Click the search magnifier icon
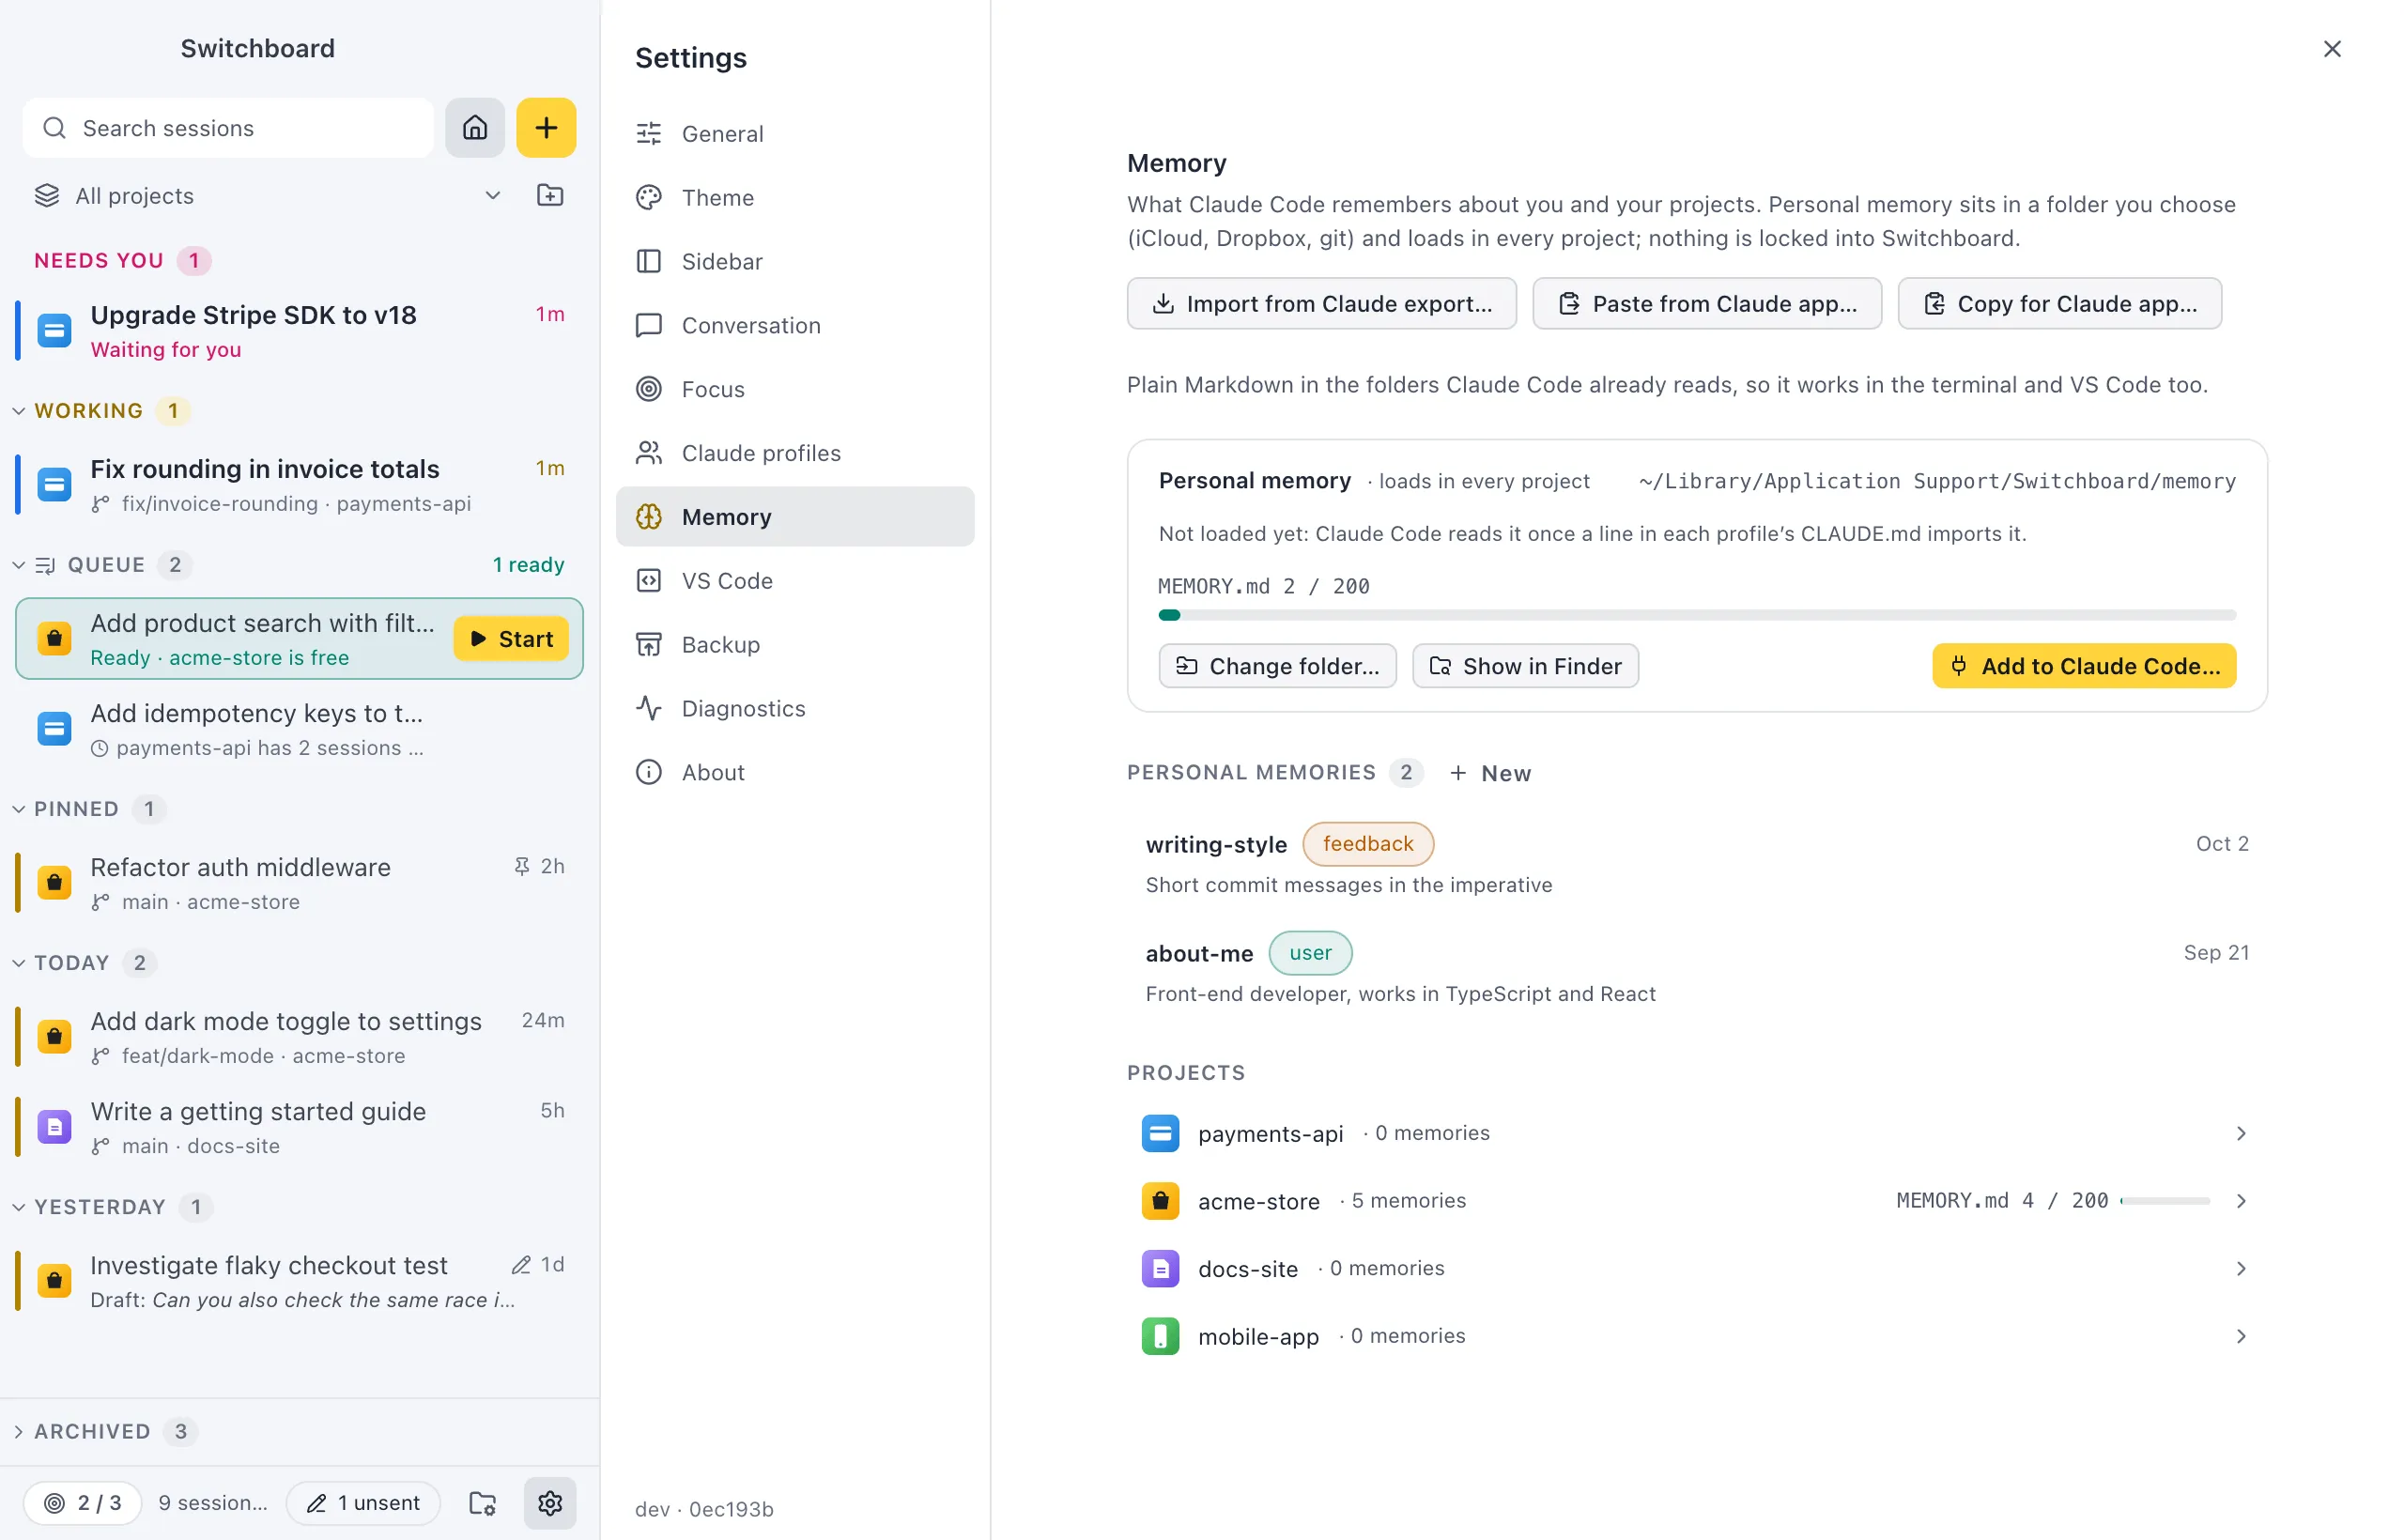2404x1540 pixels. tap(54, 128)
